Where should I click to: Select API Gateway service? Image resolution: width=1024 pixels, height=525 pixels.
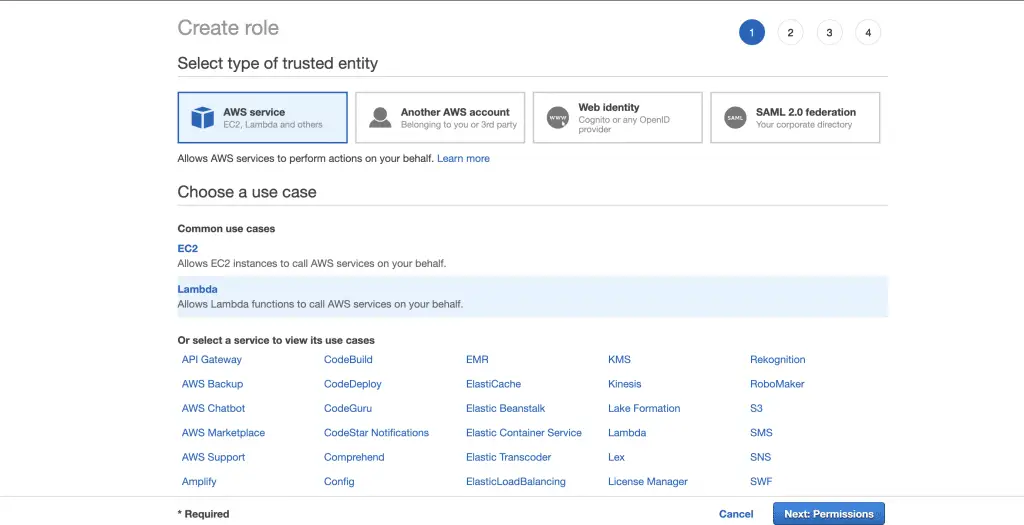212,360
